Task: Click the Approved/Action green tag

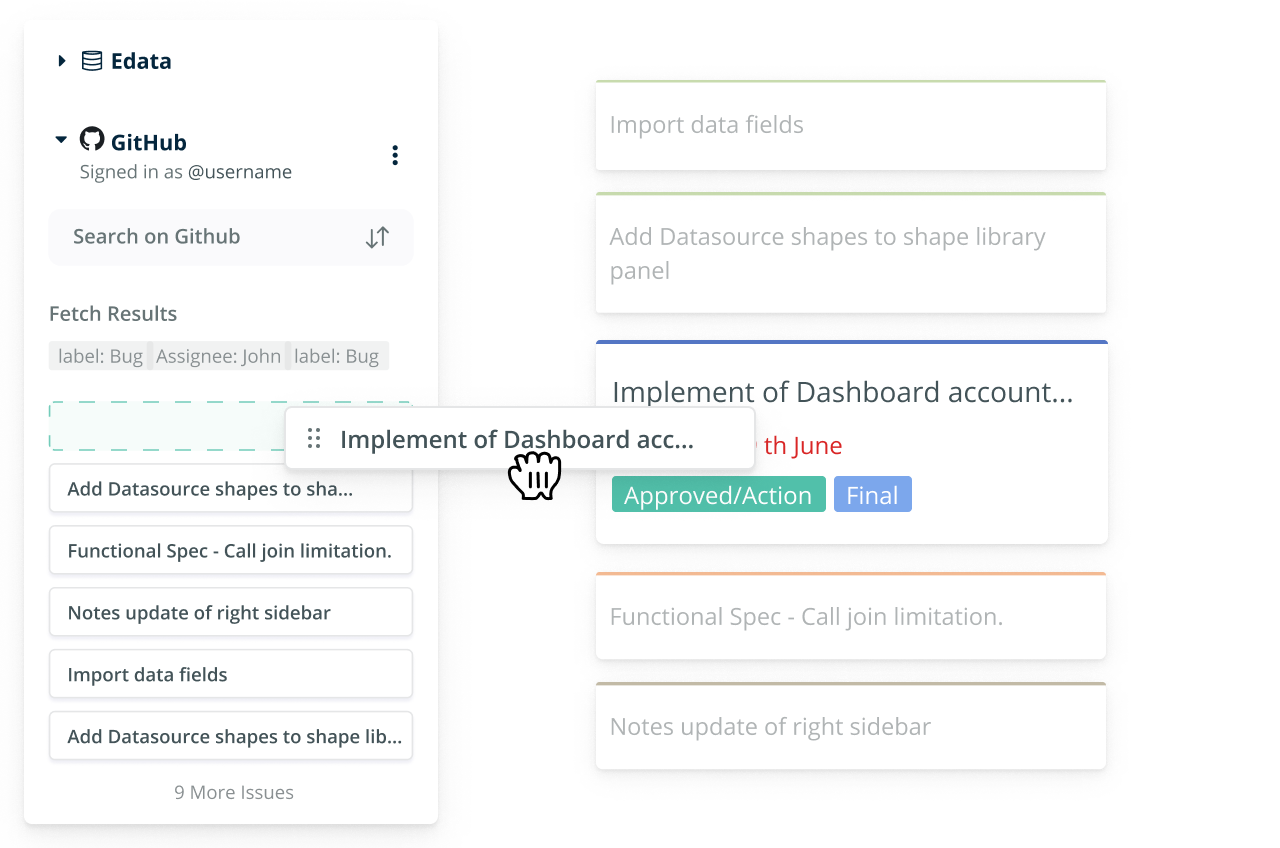Action: click(718, 495)
